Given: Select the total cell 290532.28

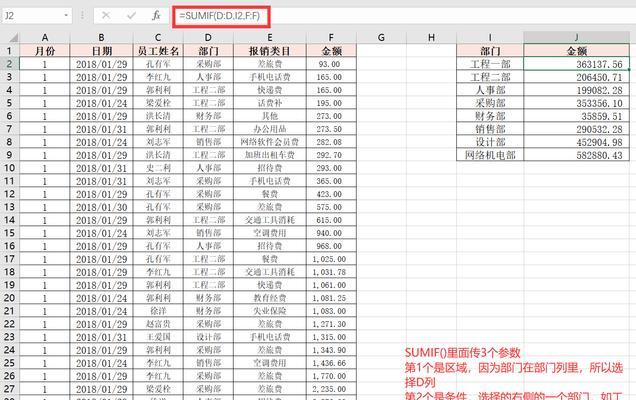Looking at the screenshot, I should 576,129.
